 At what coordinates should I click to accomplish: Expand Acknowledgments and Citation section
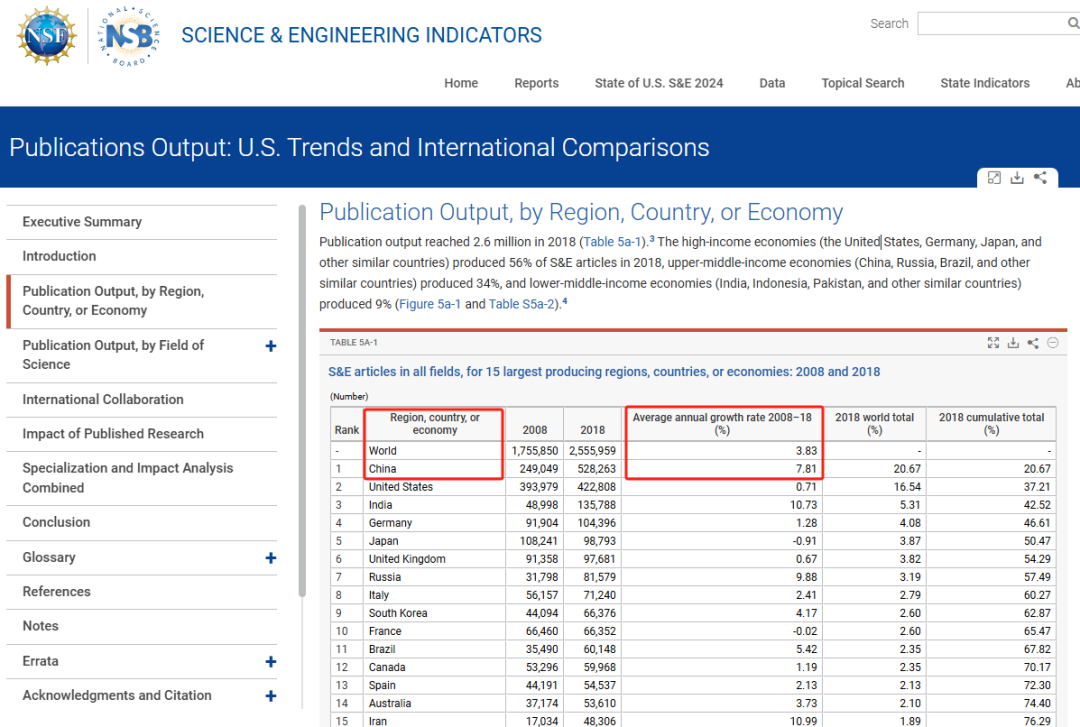[x=271, y=696]
